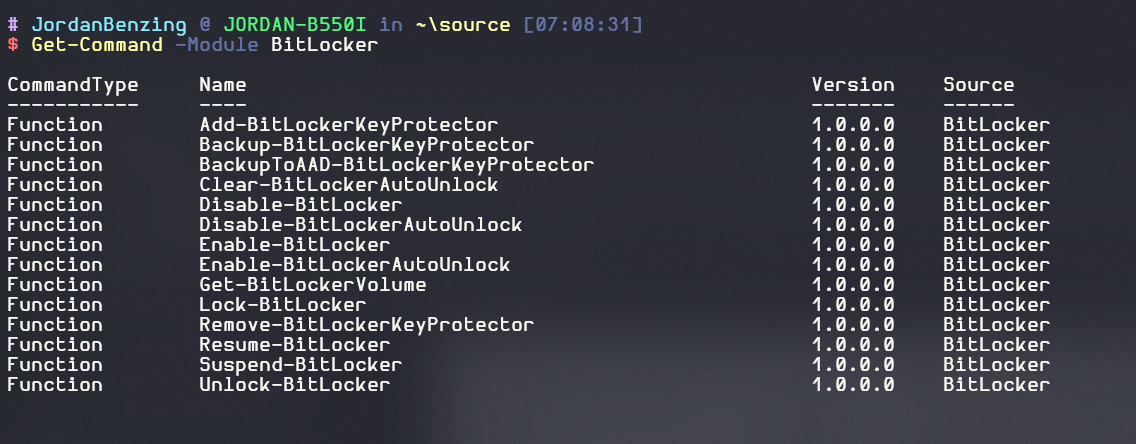Click the Enable-BitLocker function name
Image resolution: width=1136 pixels, height=444 pixels.
294,245
